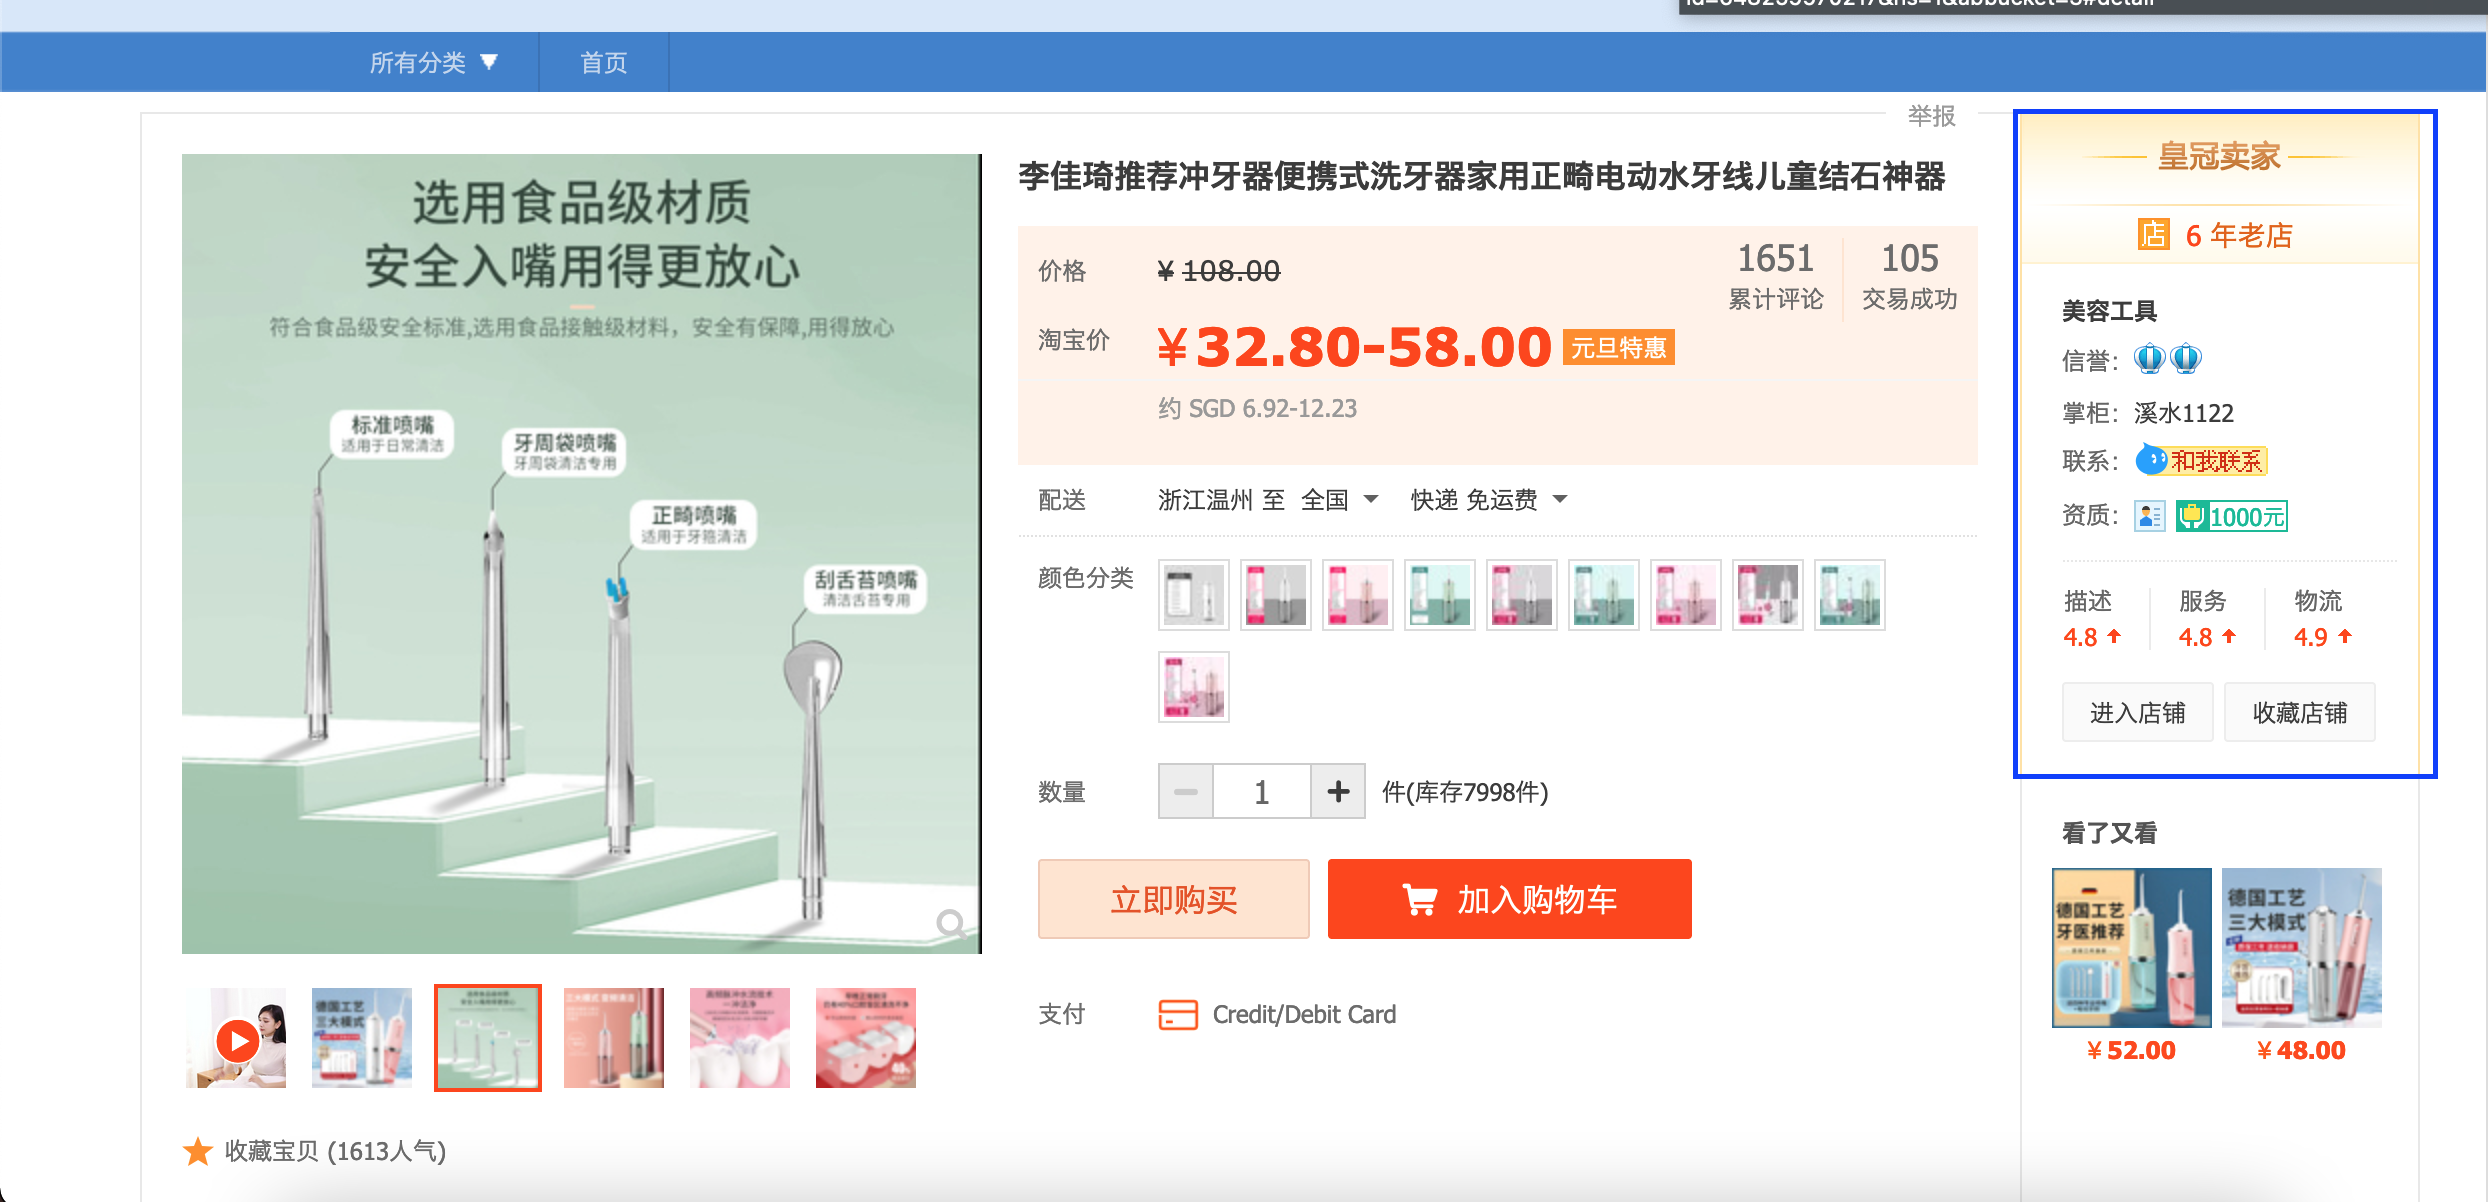
Task: Choose the fourth color option swatch
Action: [1440, 595]
